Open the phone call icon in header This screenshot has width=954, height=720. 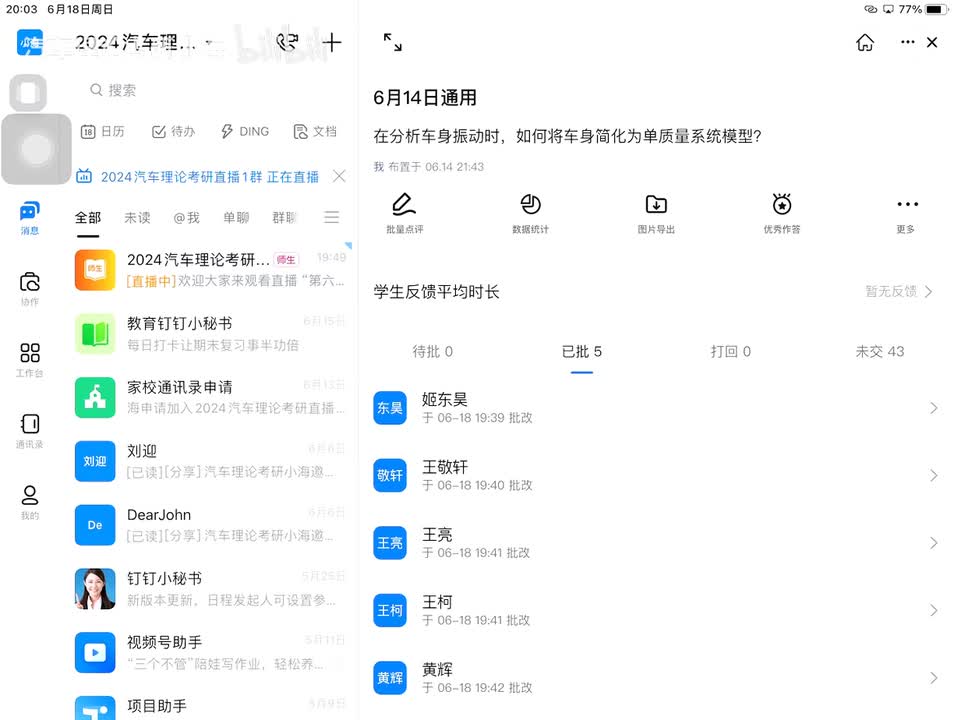tap(287, 42)
